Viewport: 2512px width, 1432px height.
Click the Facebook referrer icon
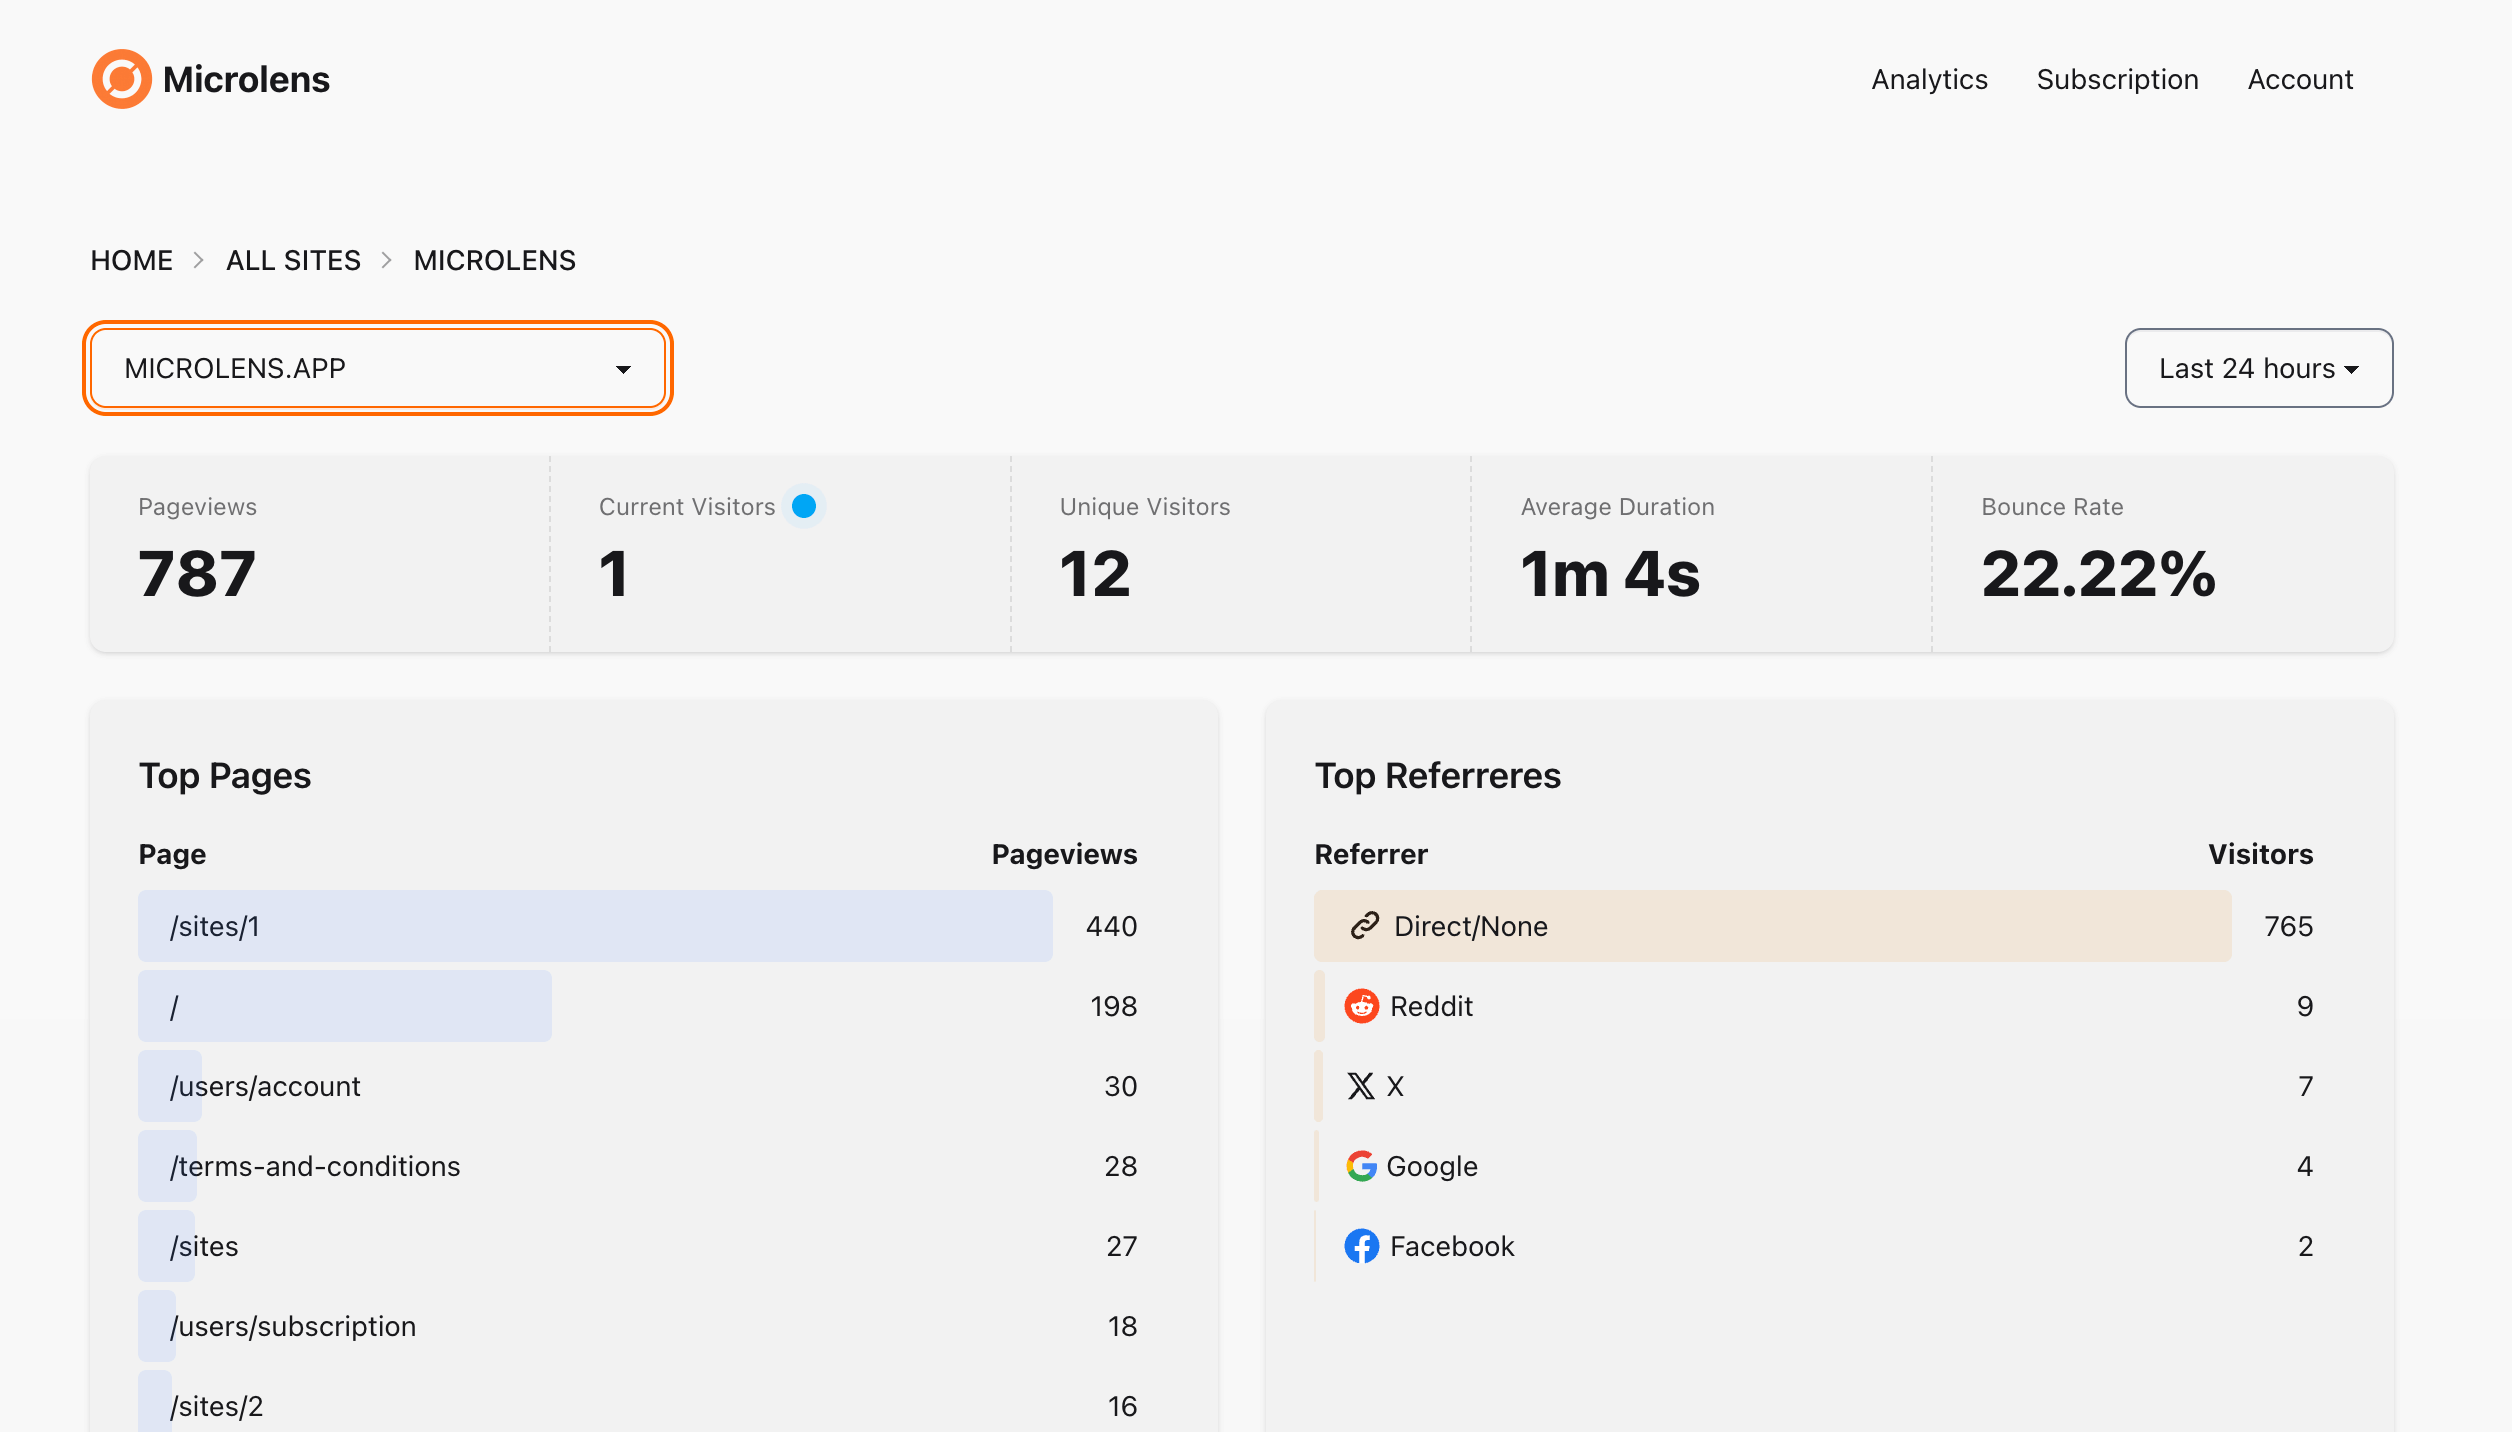click(x=1361, y=1246)
